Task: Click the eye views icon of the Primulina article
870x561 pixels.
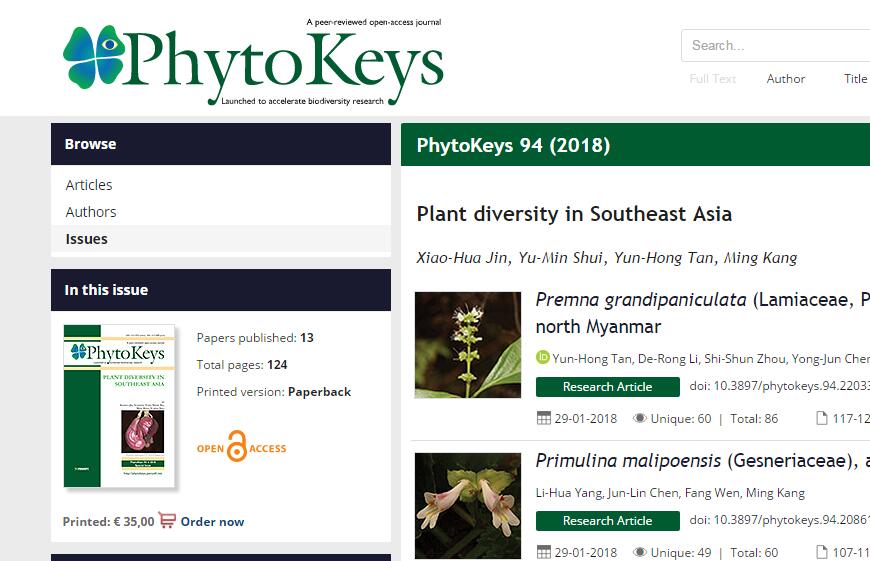Action: pyautogui.click(x=640, y=552)
